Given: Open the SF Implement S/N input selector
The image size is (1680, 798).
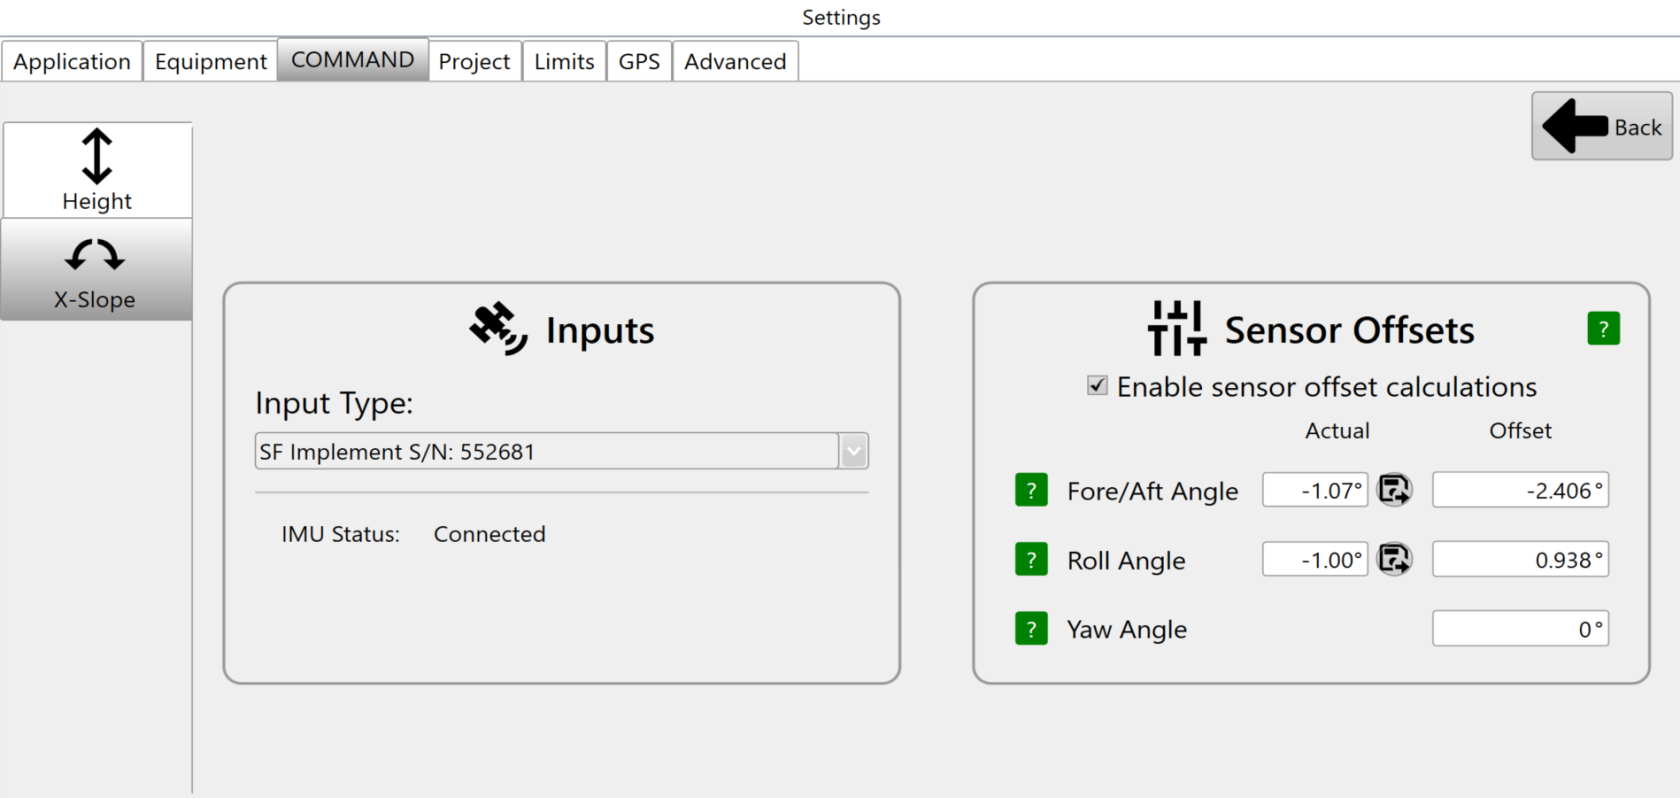Looking at the screenshot, I should pos(561,451).
